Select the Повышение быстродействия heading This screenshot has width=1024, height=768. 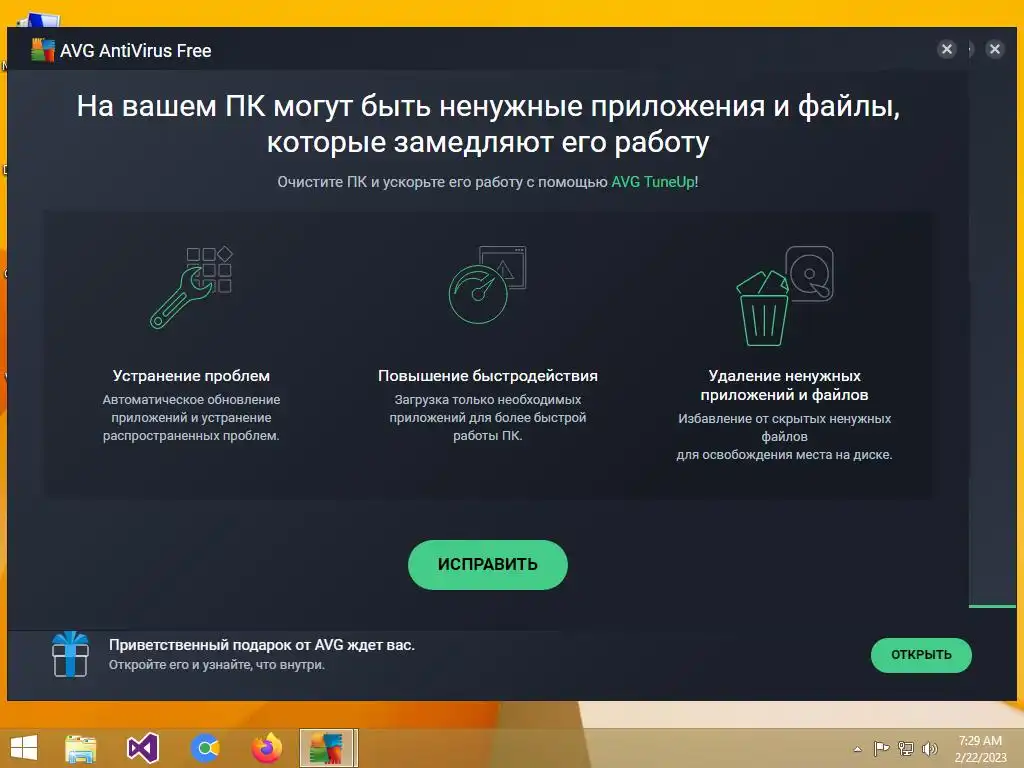point(487,376)
